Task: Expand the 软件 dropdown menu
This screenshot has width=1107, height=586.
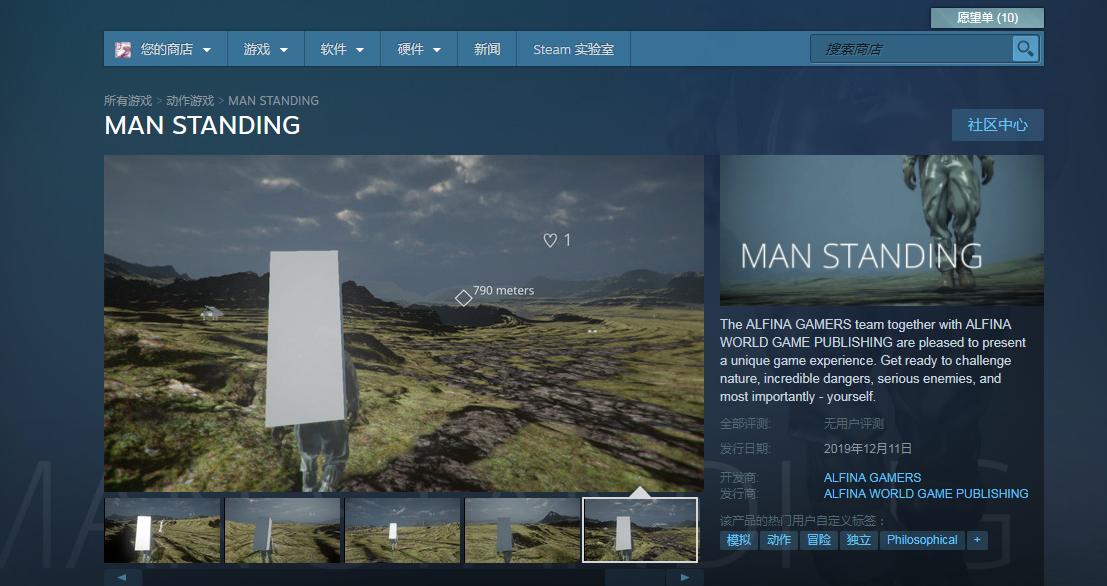Action: coord(342,49)
